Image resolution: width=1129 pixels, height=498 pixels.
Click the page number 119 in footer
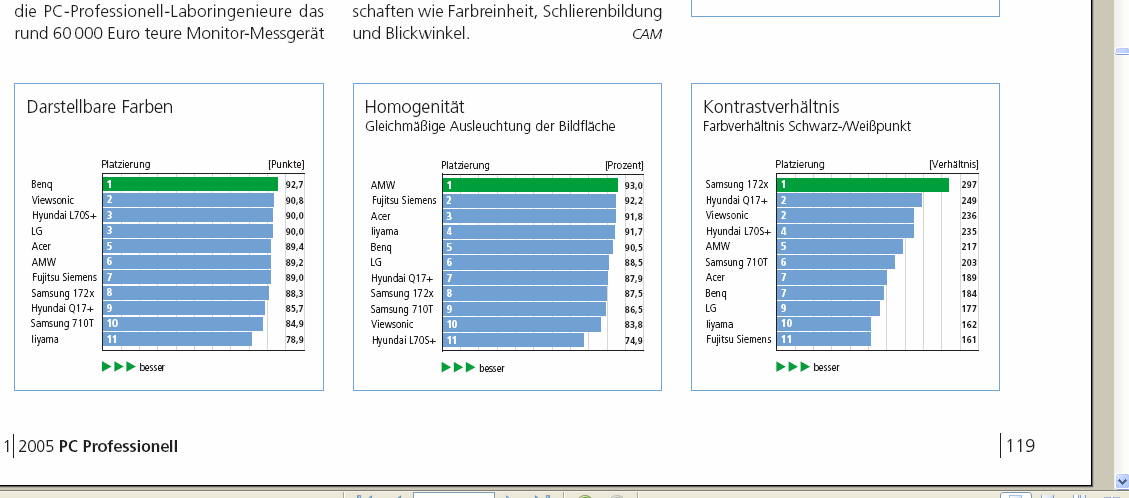(1021, 446)
